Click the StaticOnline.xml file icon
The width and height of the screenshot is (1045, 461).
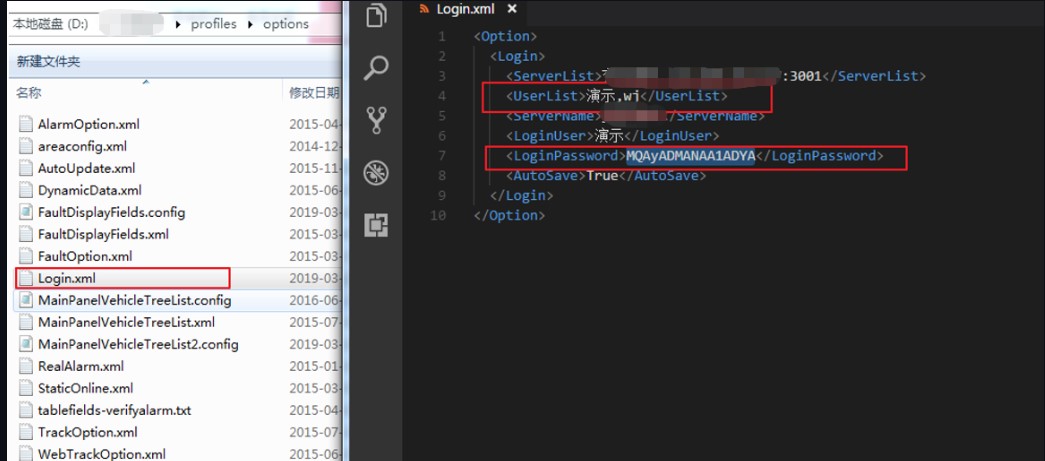coord(26,388)
